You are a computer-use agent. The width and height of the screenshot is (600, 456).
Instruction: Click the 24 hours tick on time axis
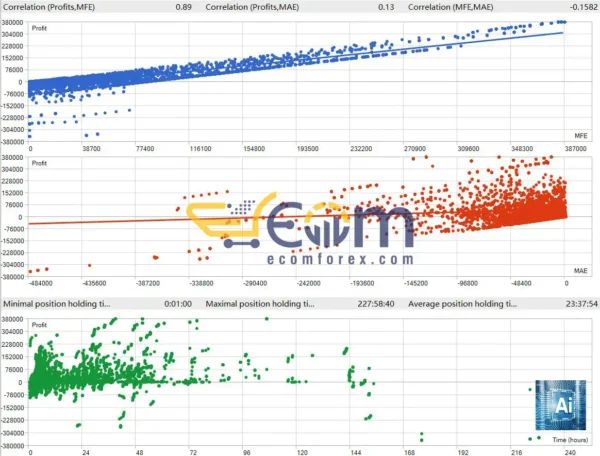(x=86, y=453)
